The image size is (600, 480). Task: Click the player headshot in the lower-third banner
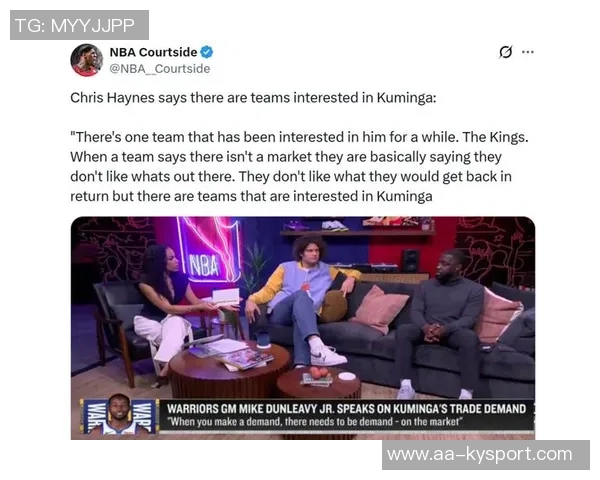[x=119, y=415]
